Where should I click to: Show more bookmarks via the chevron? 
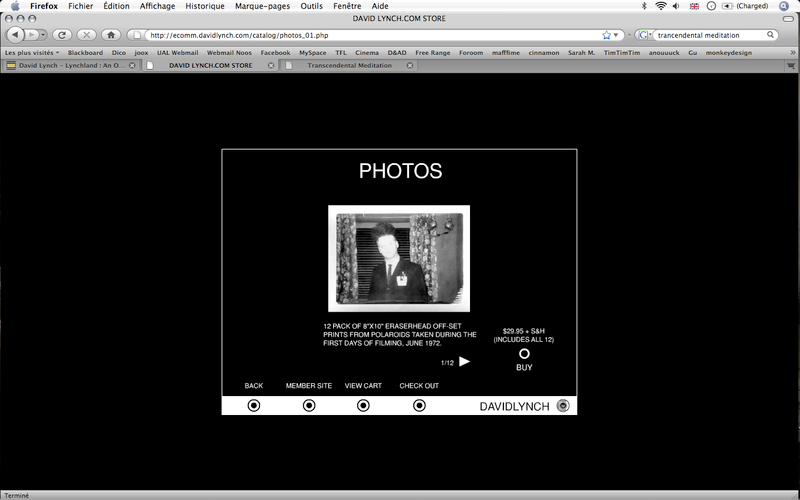(x=792, y=53)
